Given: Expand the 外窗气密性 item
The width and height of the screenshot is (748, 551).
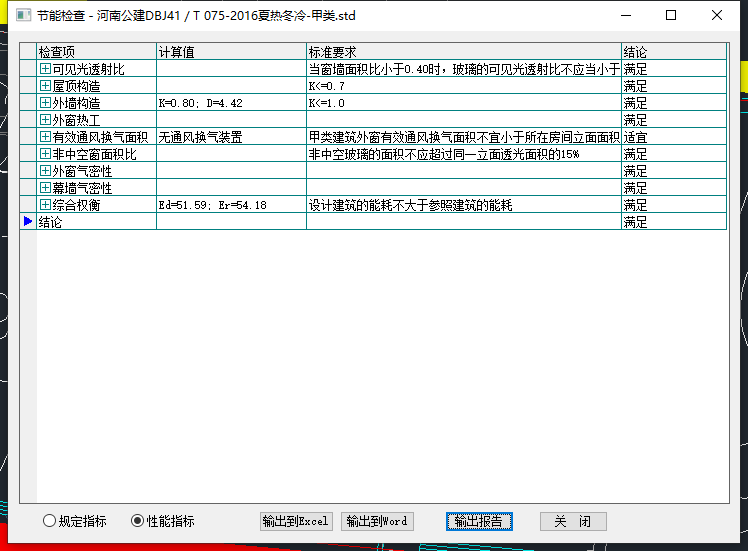Looking at the screenshot, I should pyautogui.click(x=45, y=171).
